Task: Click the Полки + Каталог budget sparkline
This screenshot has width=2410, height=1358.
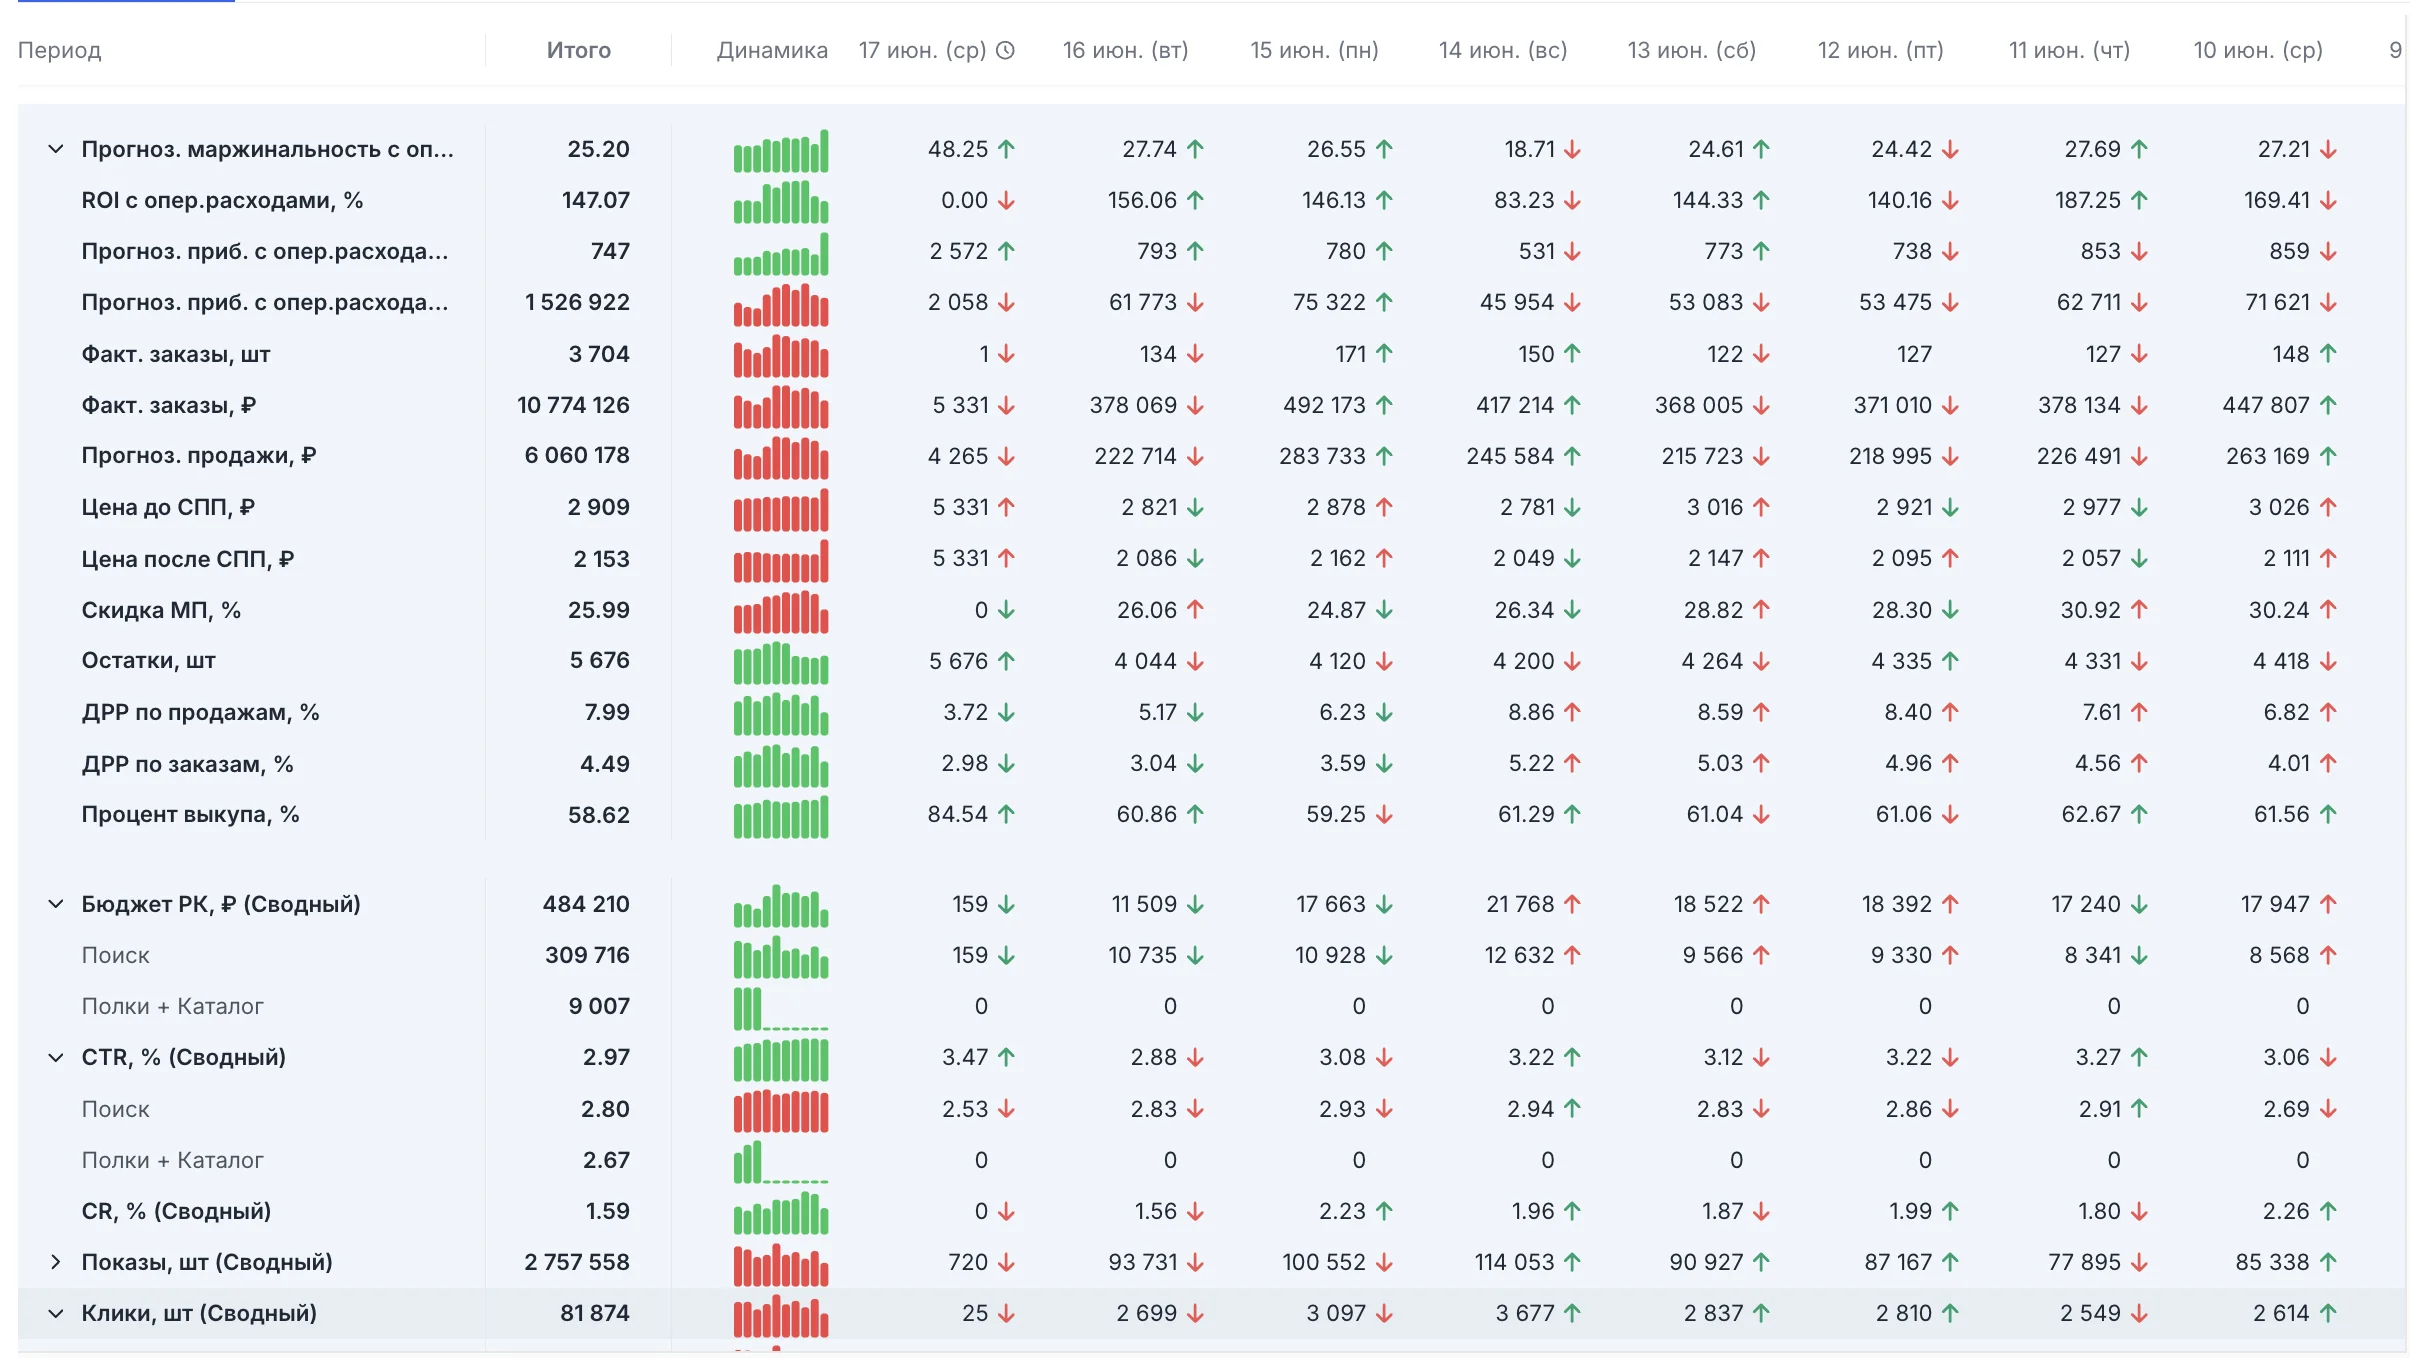Action: pyautogui.click(x=781, y=1008)
